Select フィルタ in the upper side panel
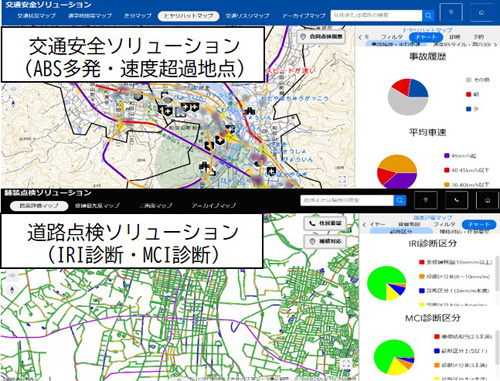The height and width of the screenshot is (381, 500). (x=392, y=37)
